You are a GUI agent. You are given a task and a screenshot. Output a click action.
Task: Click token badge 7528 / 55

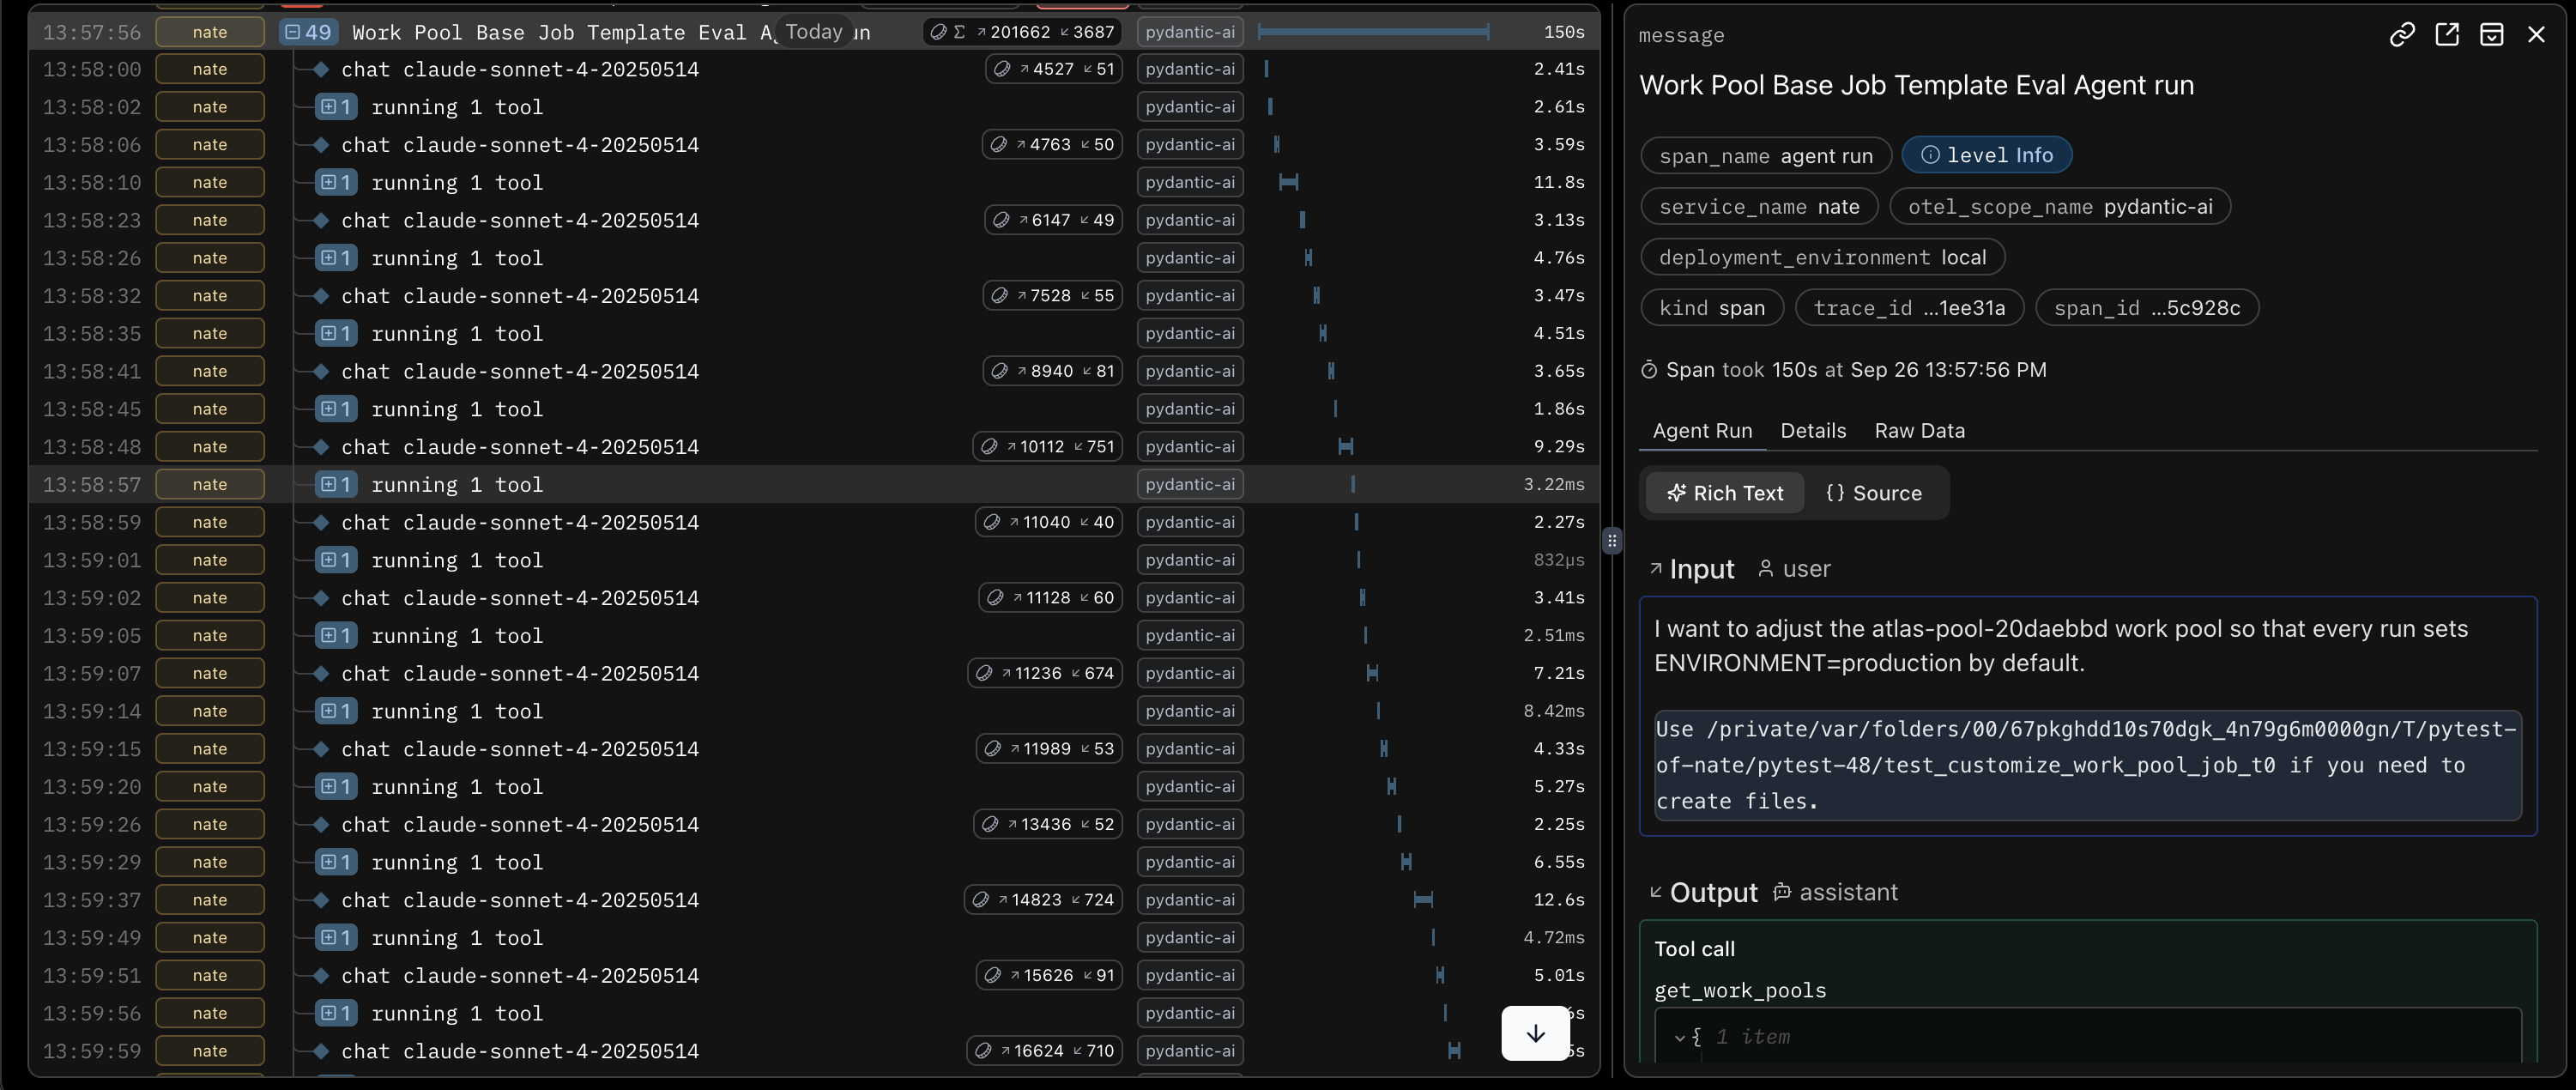(x=1052, y=296)
